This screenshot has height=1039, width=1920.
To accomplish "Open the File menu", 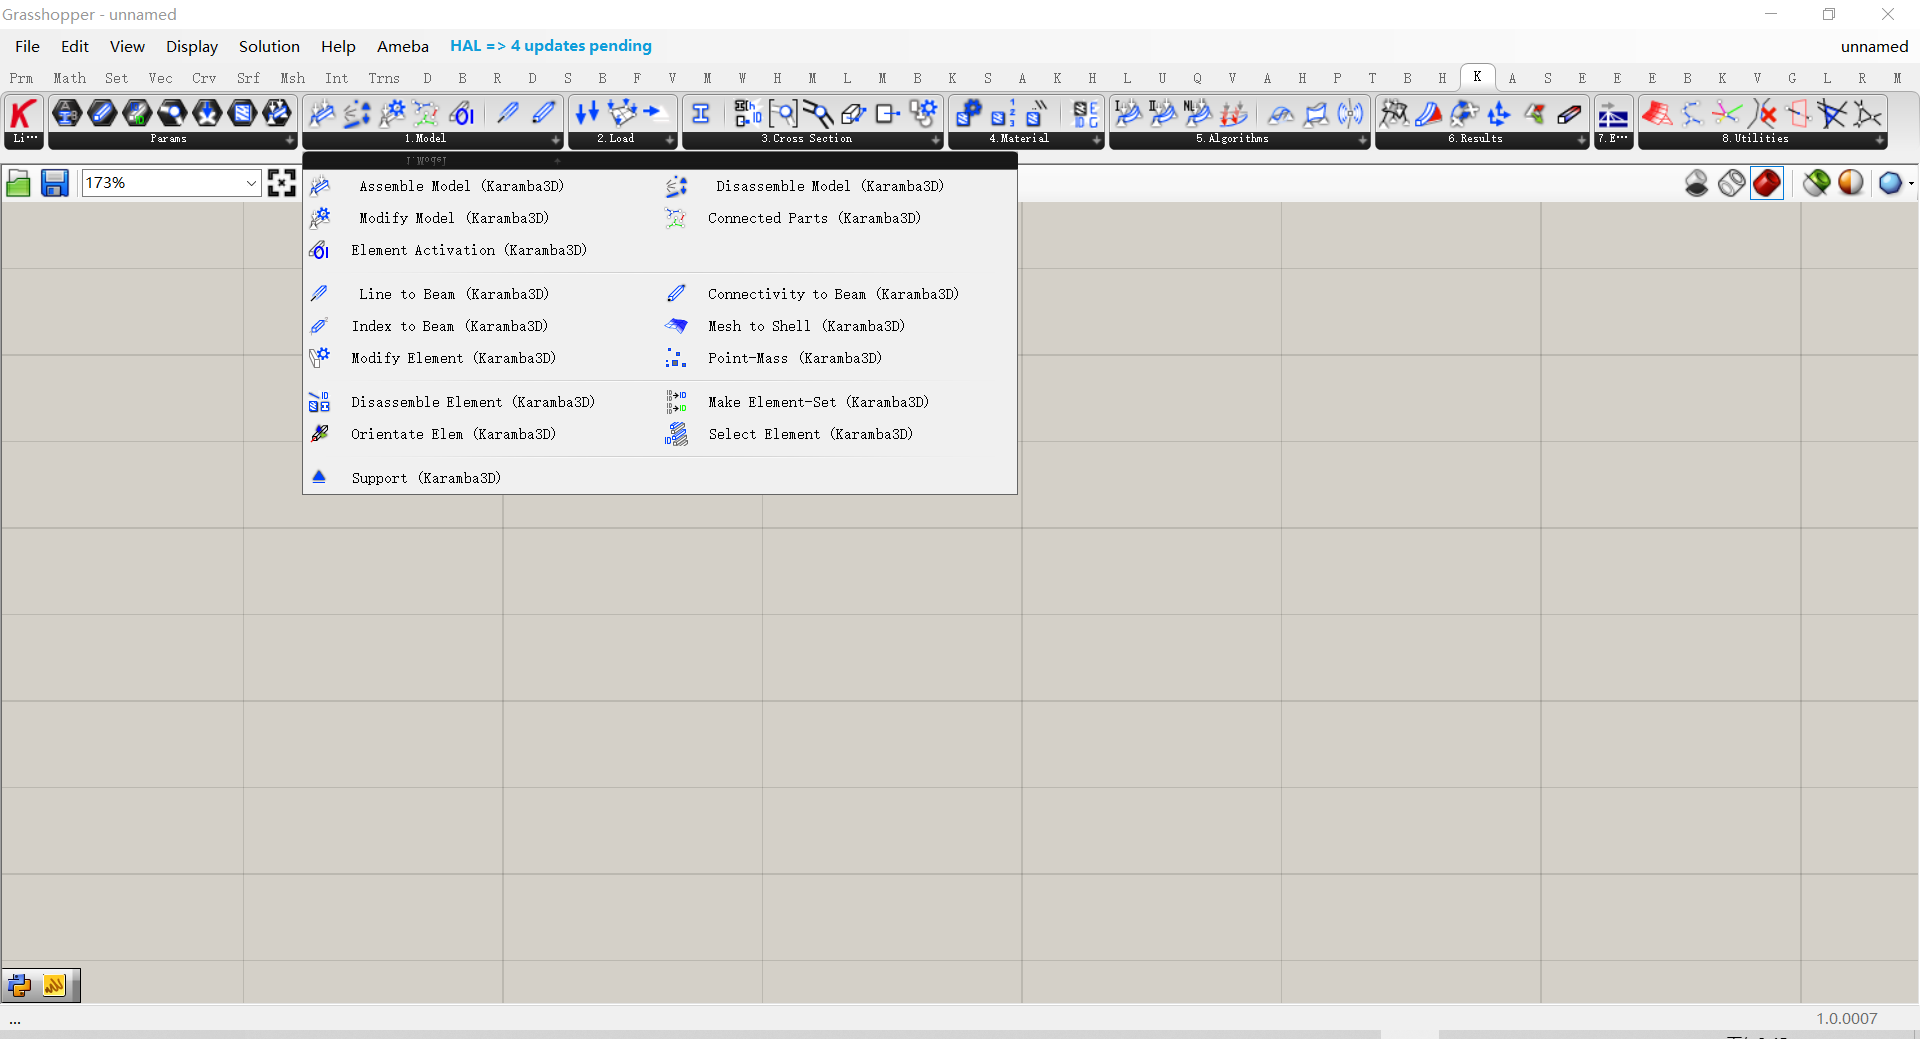I will 28,46.
